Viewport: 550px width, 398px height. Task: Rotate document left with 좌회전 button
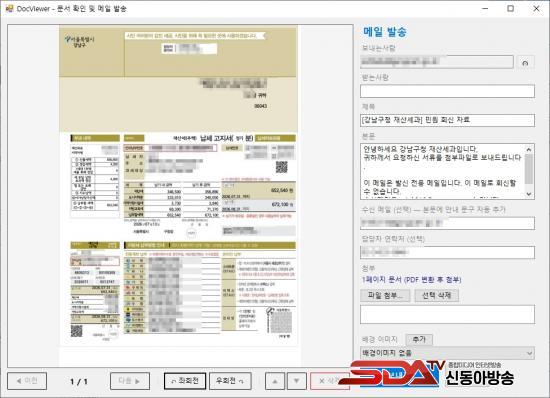[x=185, y=381]
